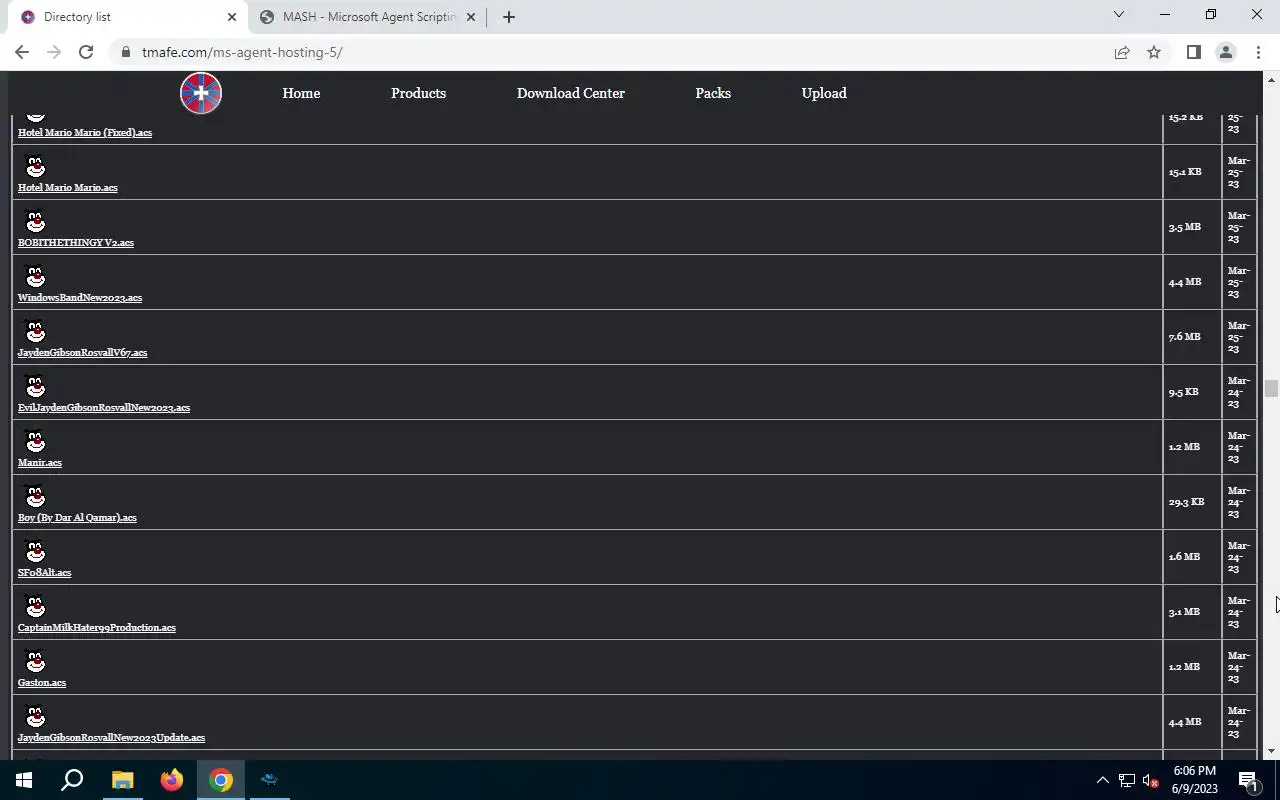Viewport: 1280px width, 800px height.
Task: Open a new browser tab
Action: pos(508,17)
